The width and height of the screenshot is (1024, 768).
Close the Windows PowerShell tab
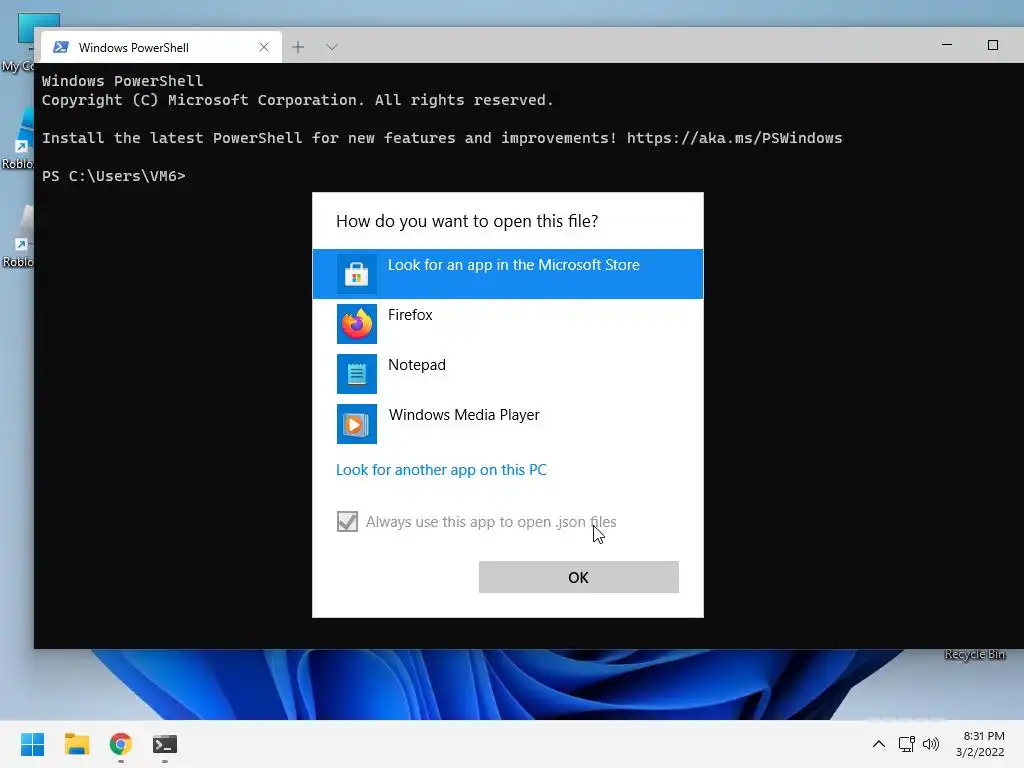(264, 47)
